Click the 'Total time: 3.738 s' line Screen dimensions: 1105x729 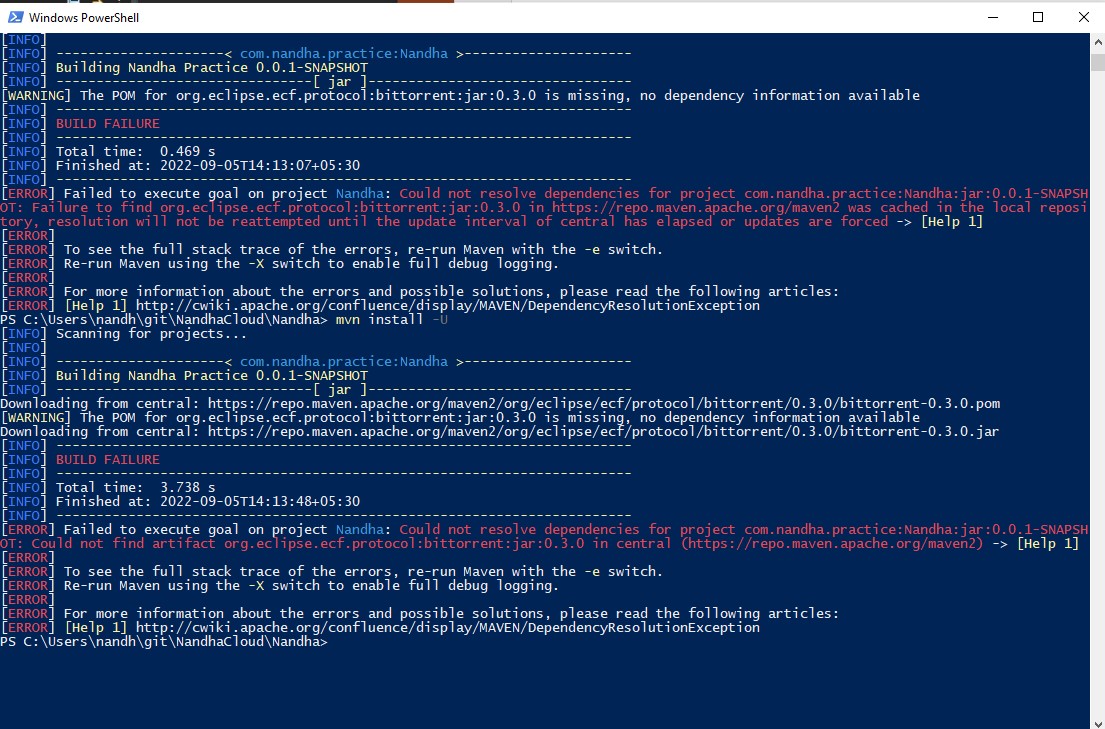[x=135, y=488]
